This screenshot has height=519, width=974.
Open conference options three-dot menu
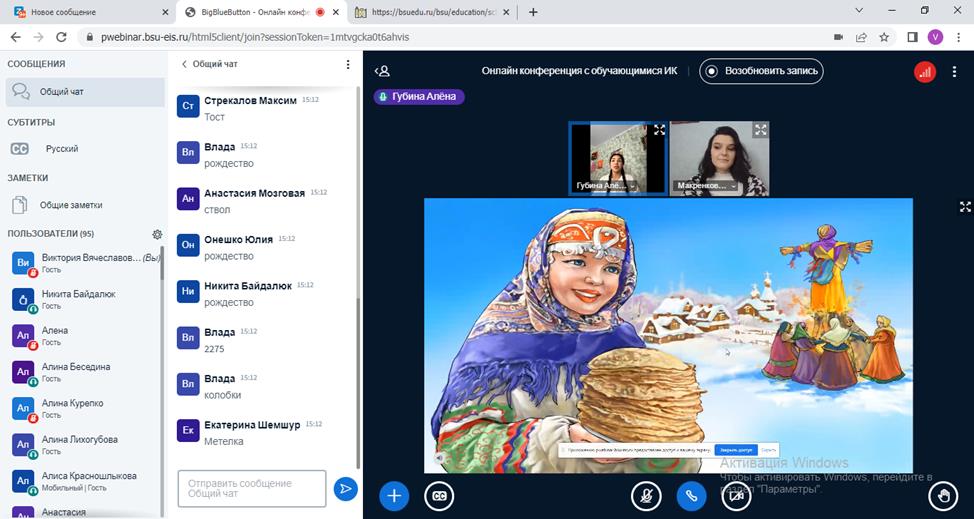[x=954, y=71]
